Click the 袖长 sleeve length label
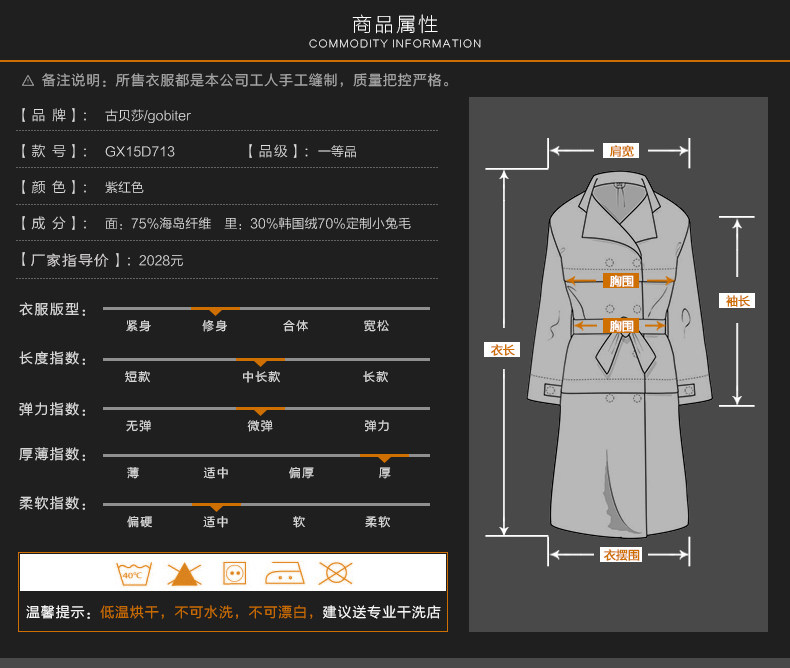790x668 pixels. point(736,300)
